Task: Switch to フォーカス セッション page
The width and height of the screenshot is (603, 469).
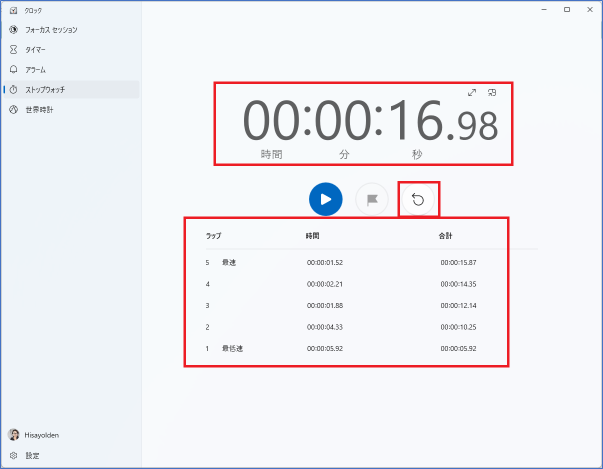Action: point(50,29)
